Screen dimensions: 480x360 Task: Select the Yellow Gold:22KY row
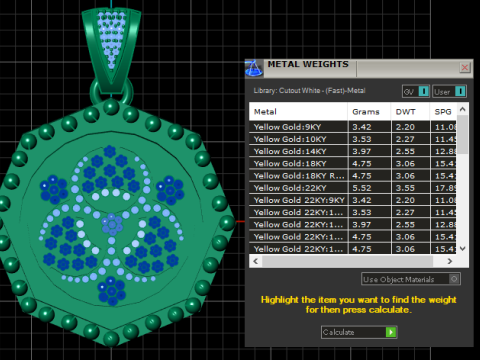[x=353, y=188]
